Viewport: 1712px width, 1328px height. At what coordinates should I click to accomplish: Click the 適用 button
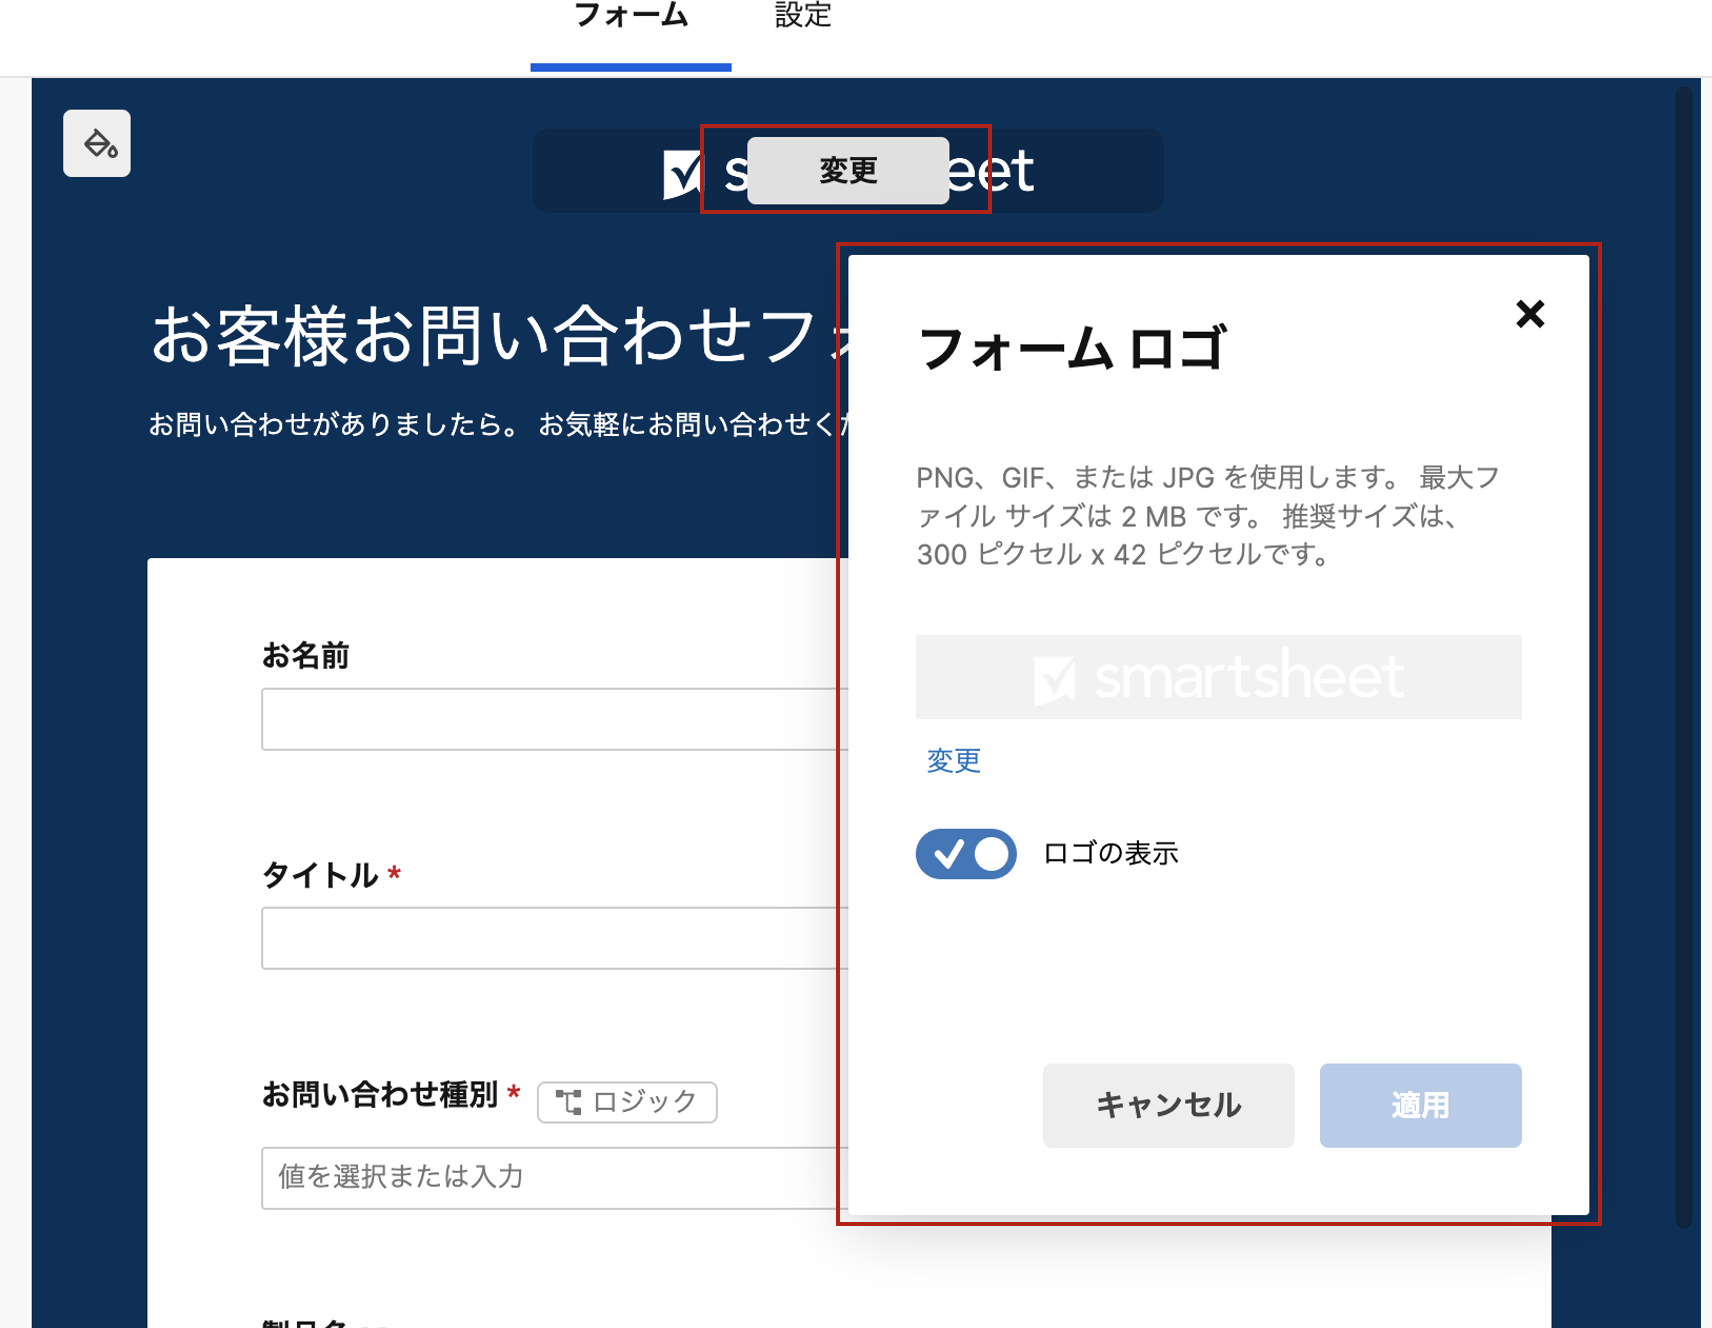click(x=1420, y=1105)
